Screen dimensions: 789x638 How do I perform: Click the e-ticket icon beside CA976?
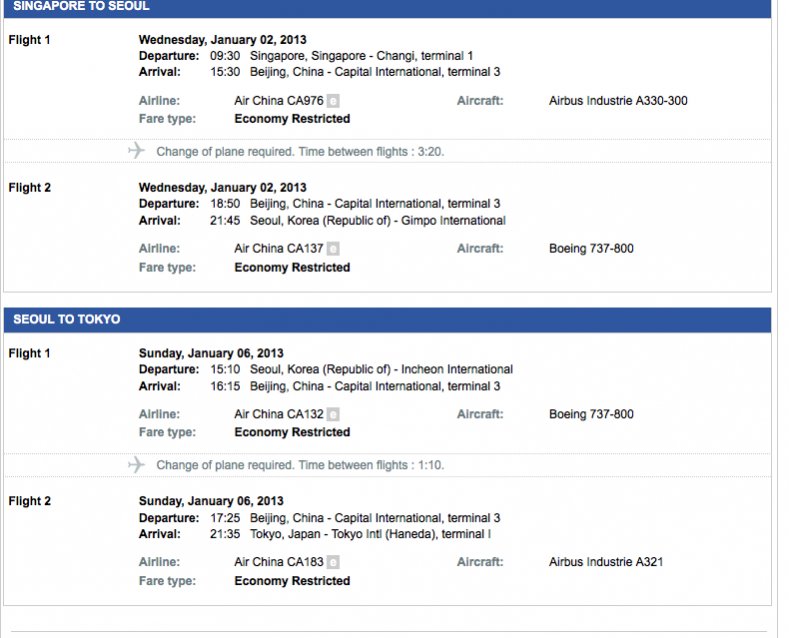(333, 101)
